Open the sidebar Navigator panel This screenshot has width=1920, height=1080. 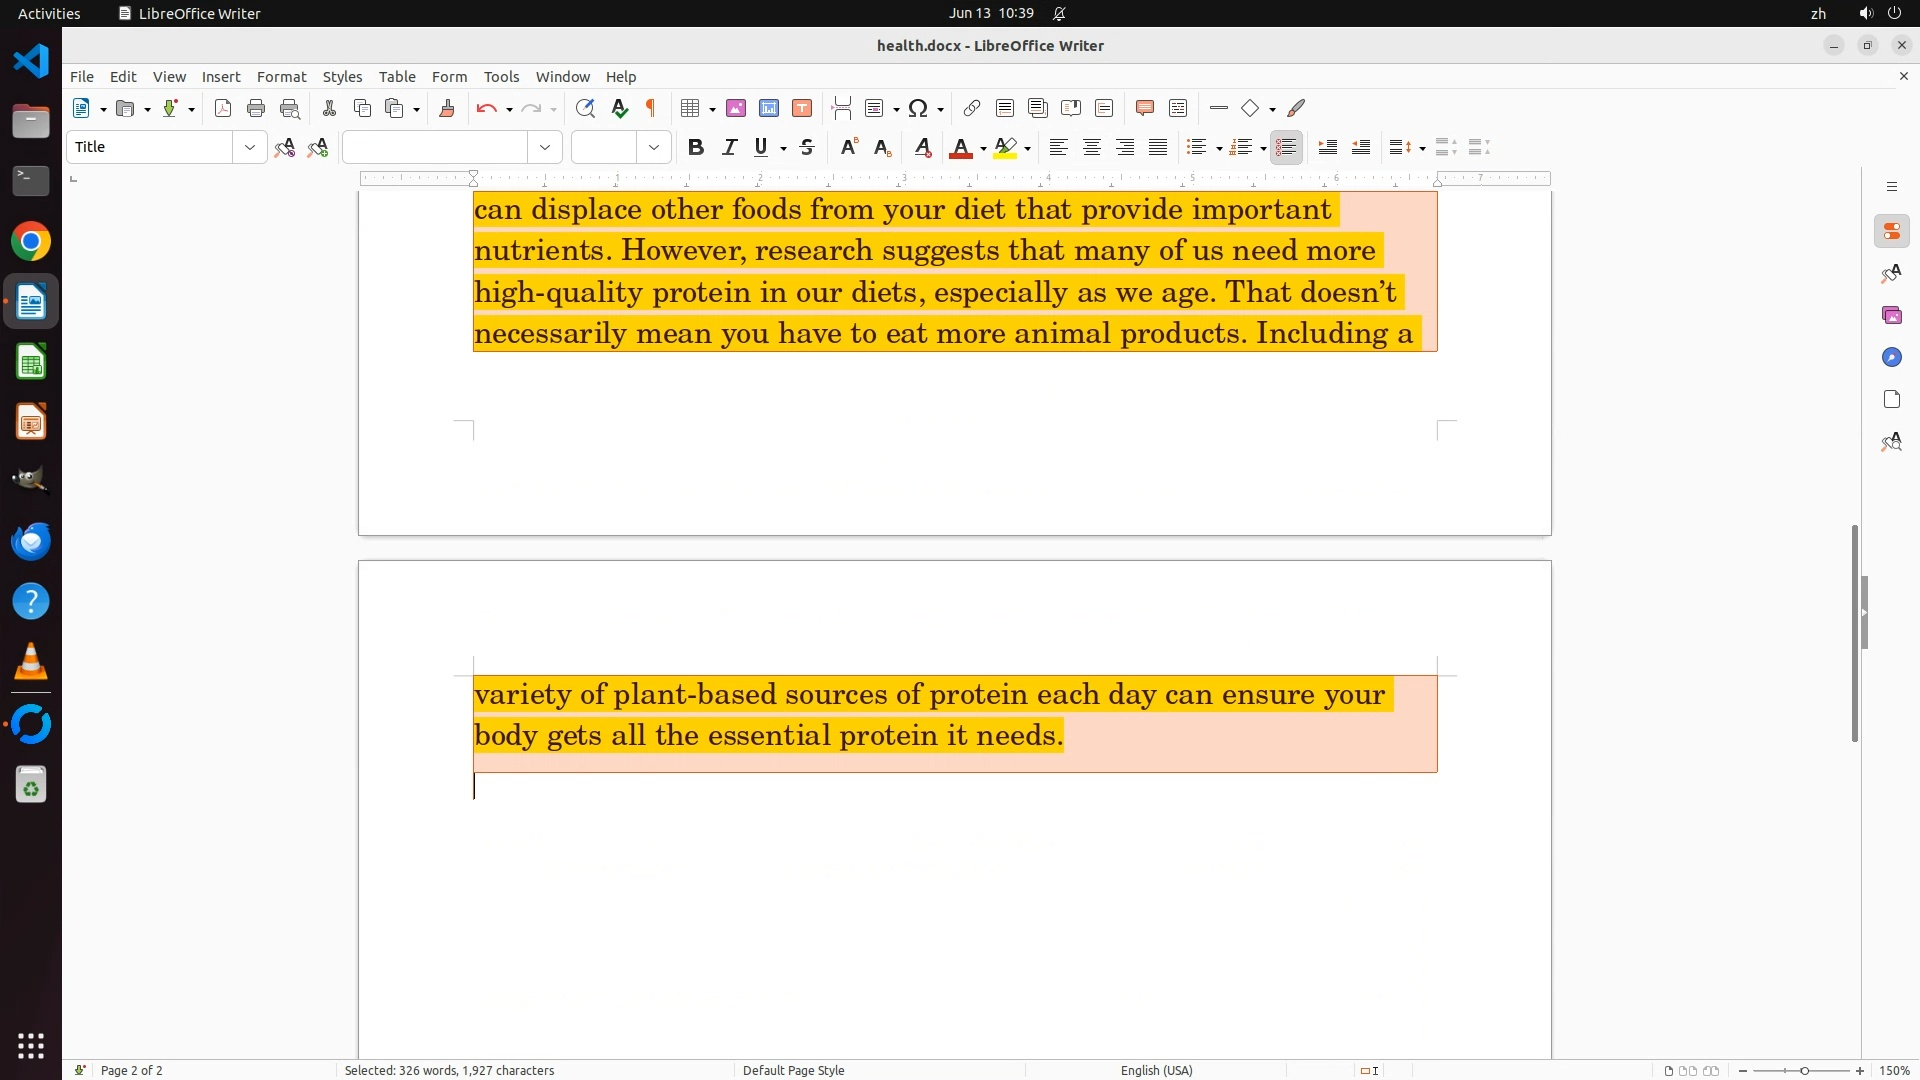click(x=1891, y=358)
